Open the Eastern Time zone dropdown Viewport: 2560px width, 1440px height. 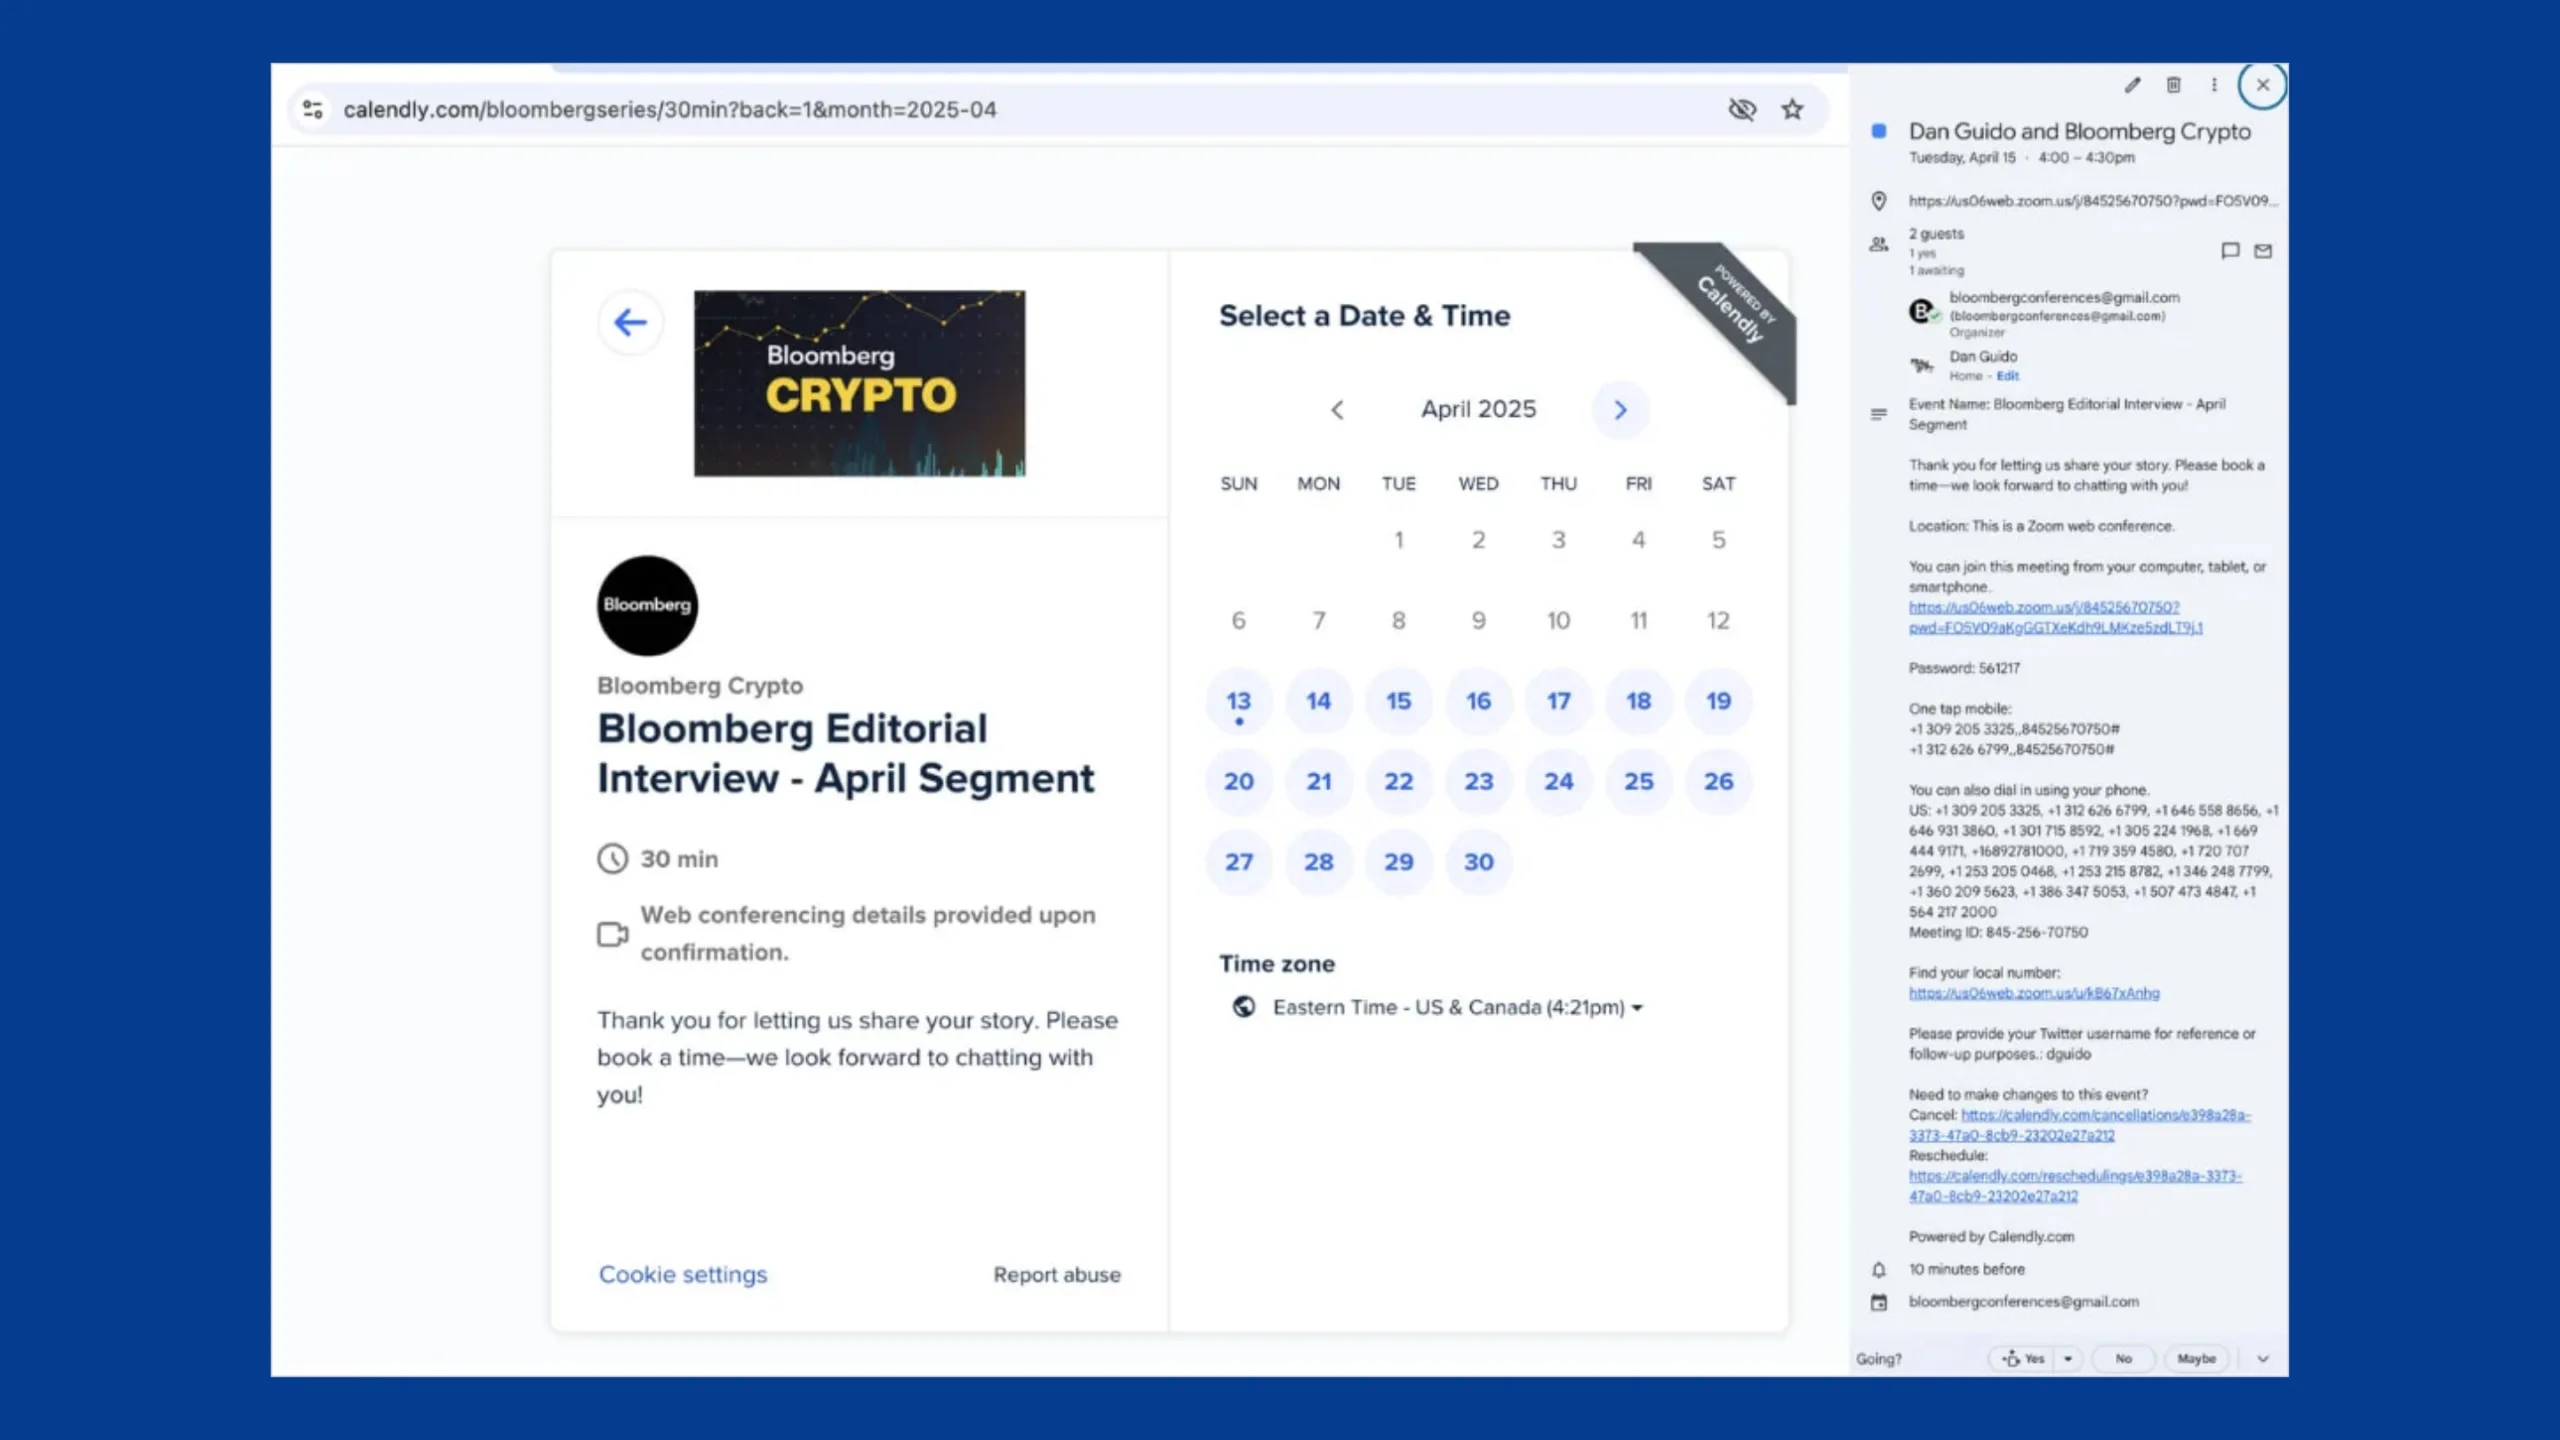click(x=1457, y=1008)
